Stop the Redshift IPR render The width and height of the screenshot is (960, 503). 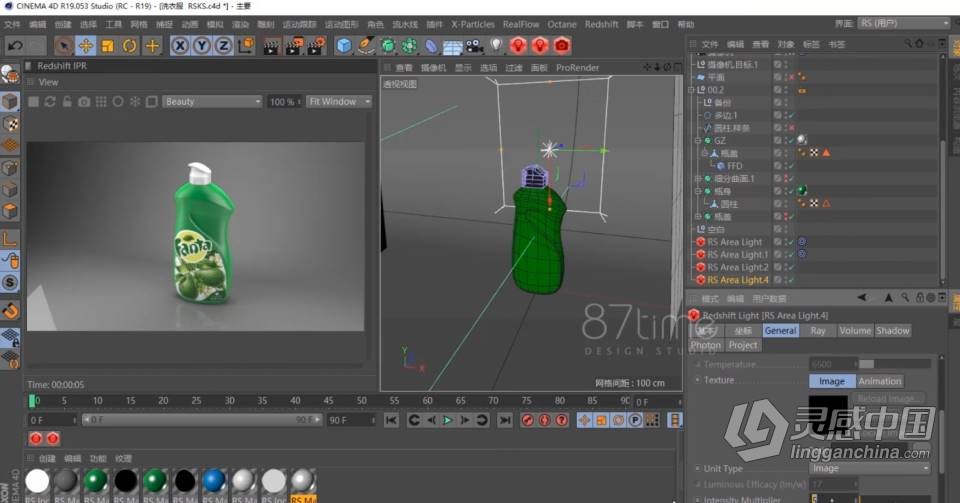point(34,102)
